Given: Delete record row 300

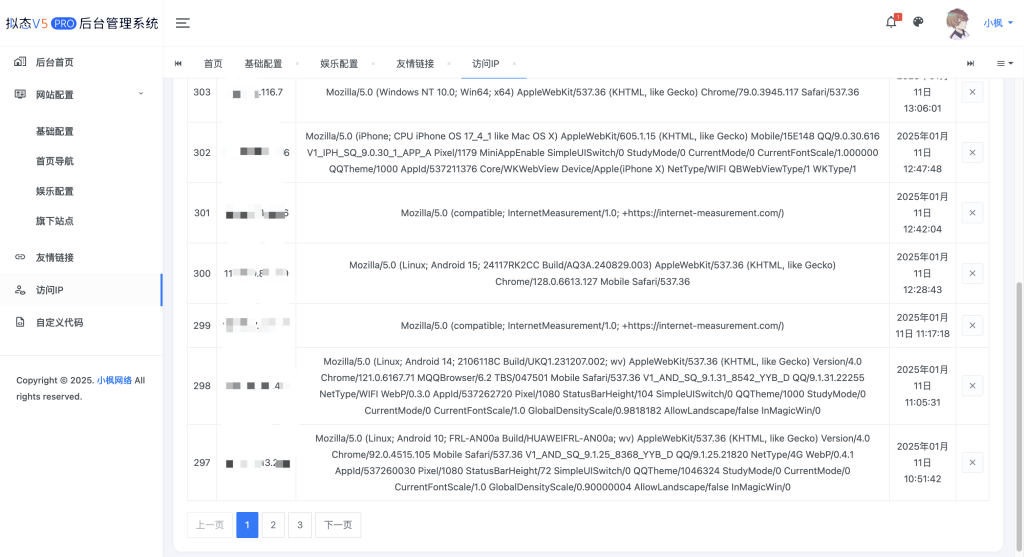Looking at the screenshot, I should [972, 274].
